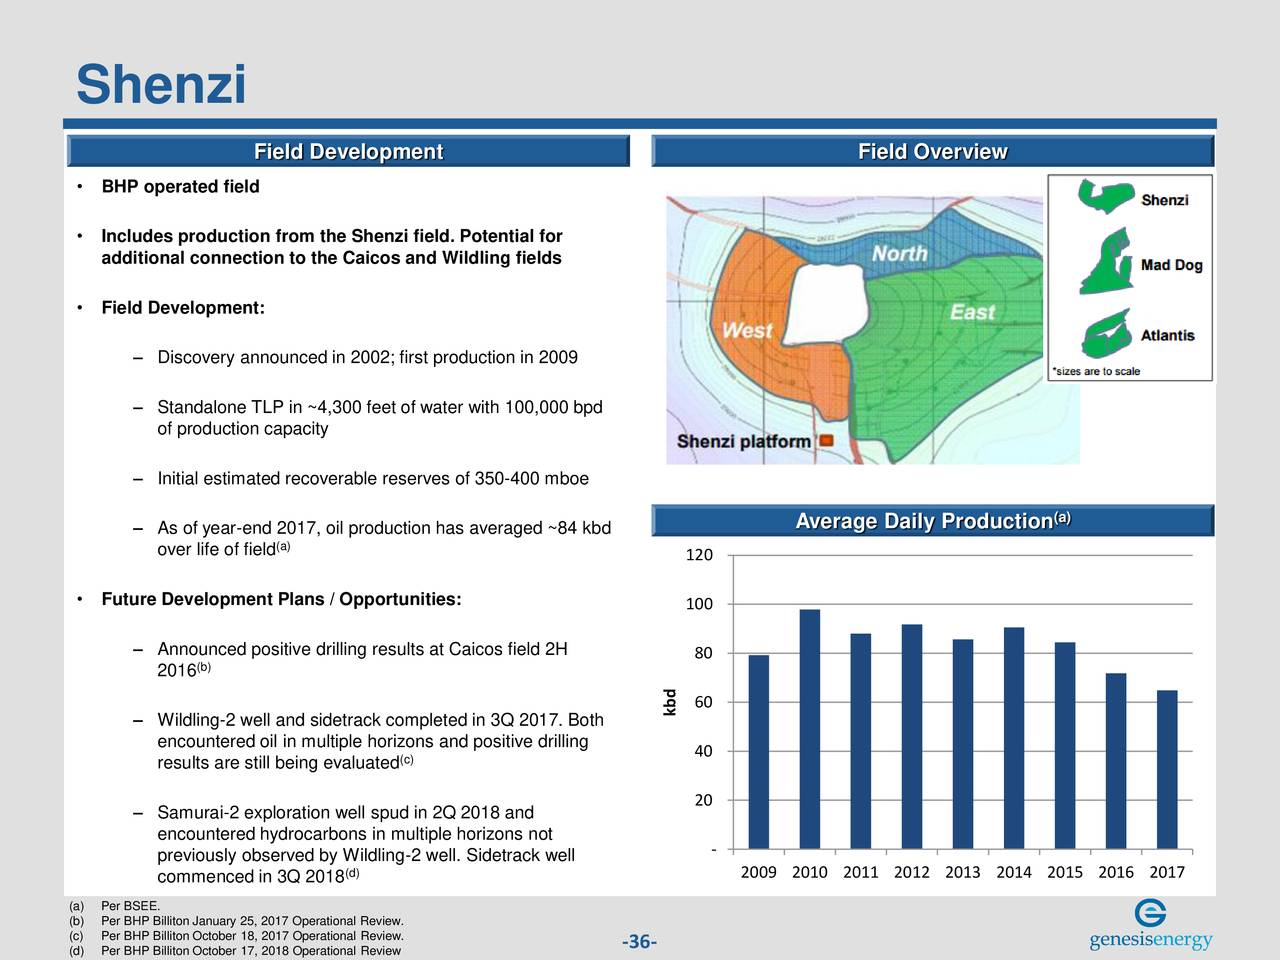Click the 'Mad Dog' legend label
Image resolution: width=1280 pixels, height=960 pixels.
click(1171, 265)
